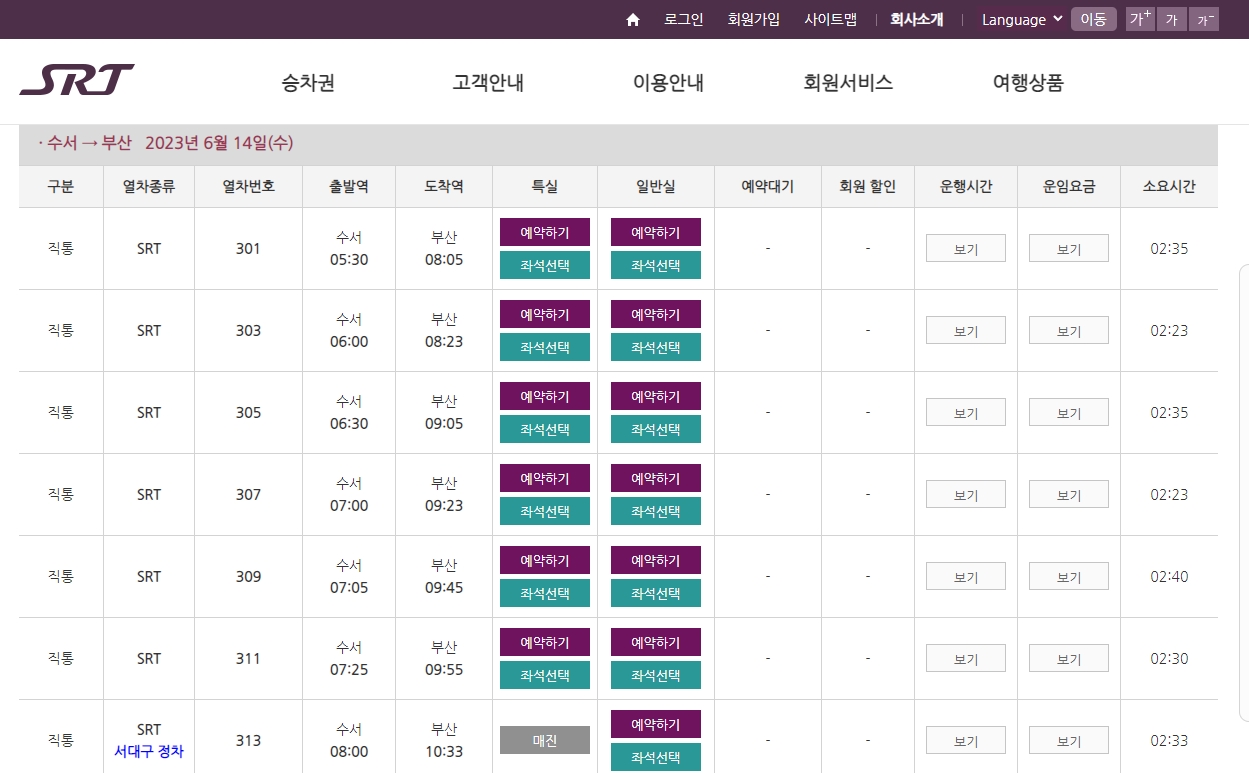Click the 소요시간 column header
Image resolution: width=1249 pixels, height=773 pixels.
1169,187
